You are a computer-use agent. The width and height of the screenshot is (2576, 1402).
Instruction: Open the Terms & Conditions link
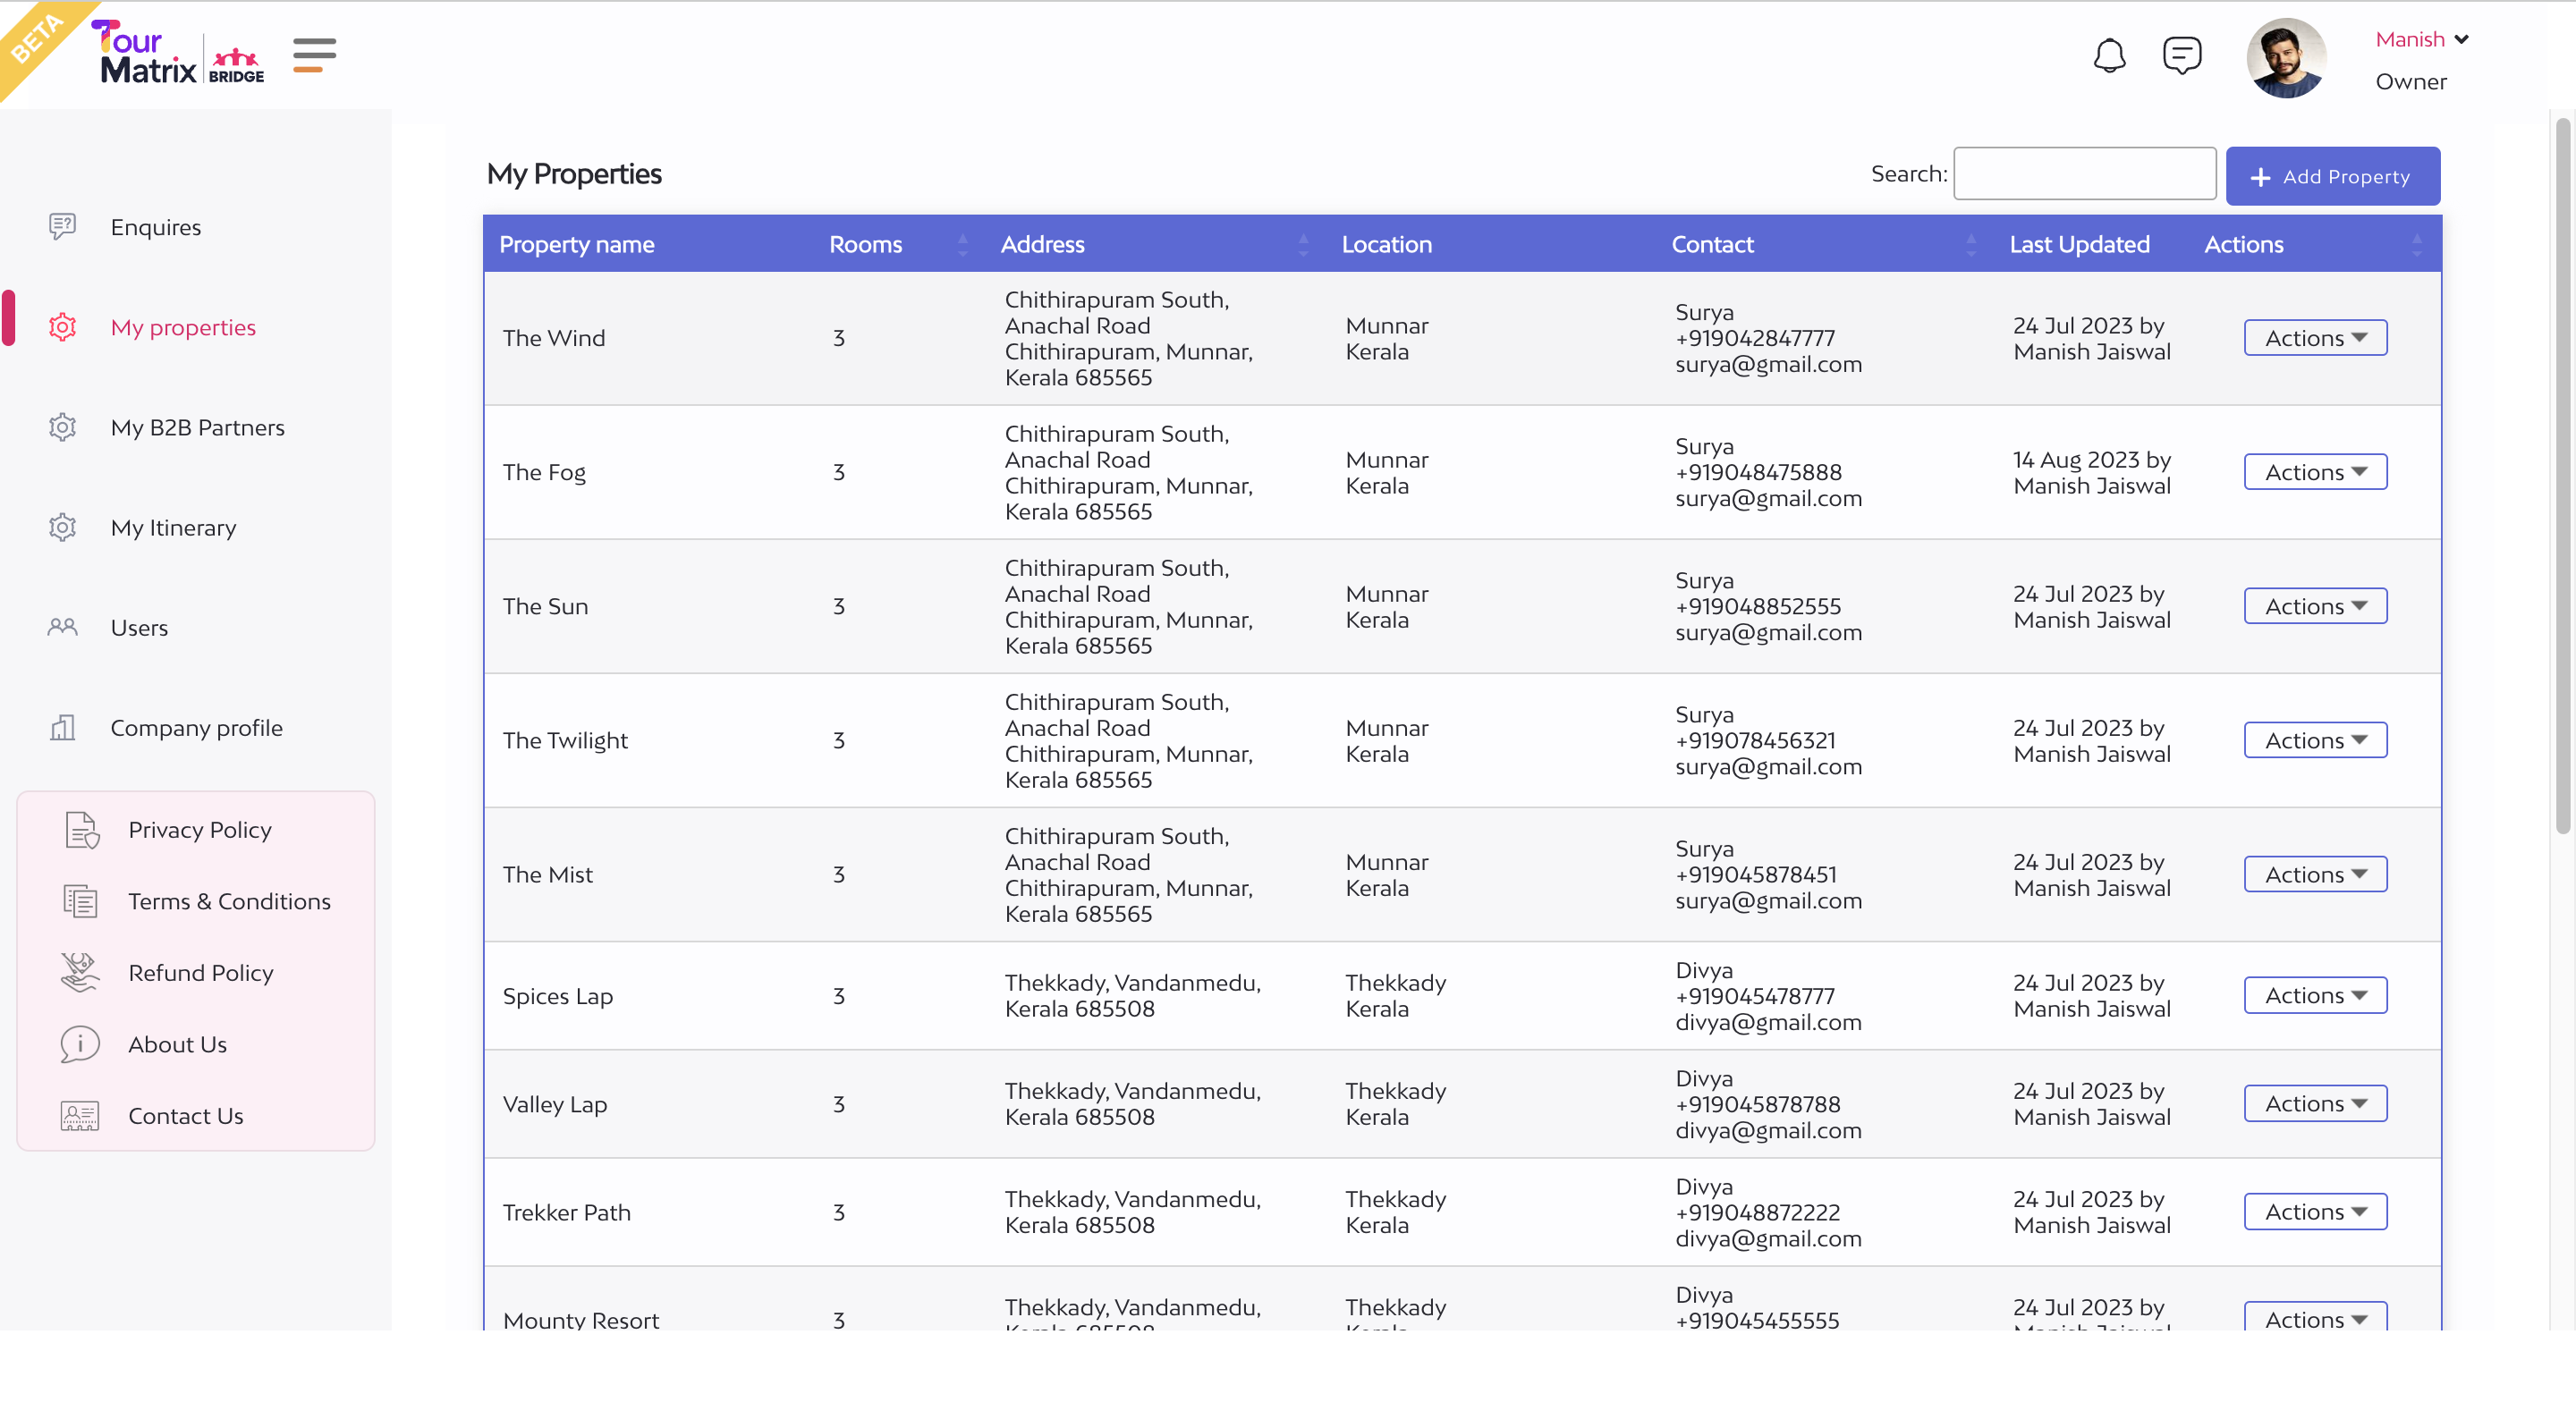(229, 901)
